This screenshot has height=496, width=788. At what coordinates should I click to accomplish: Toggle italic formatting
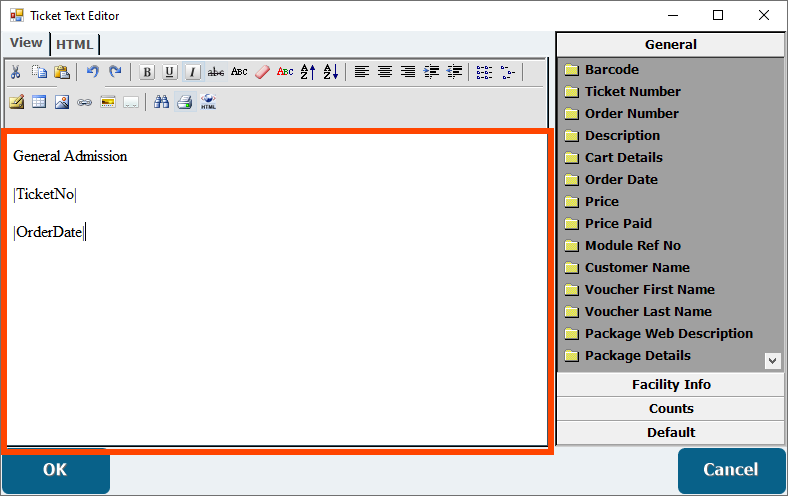[192, 72]
